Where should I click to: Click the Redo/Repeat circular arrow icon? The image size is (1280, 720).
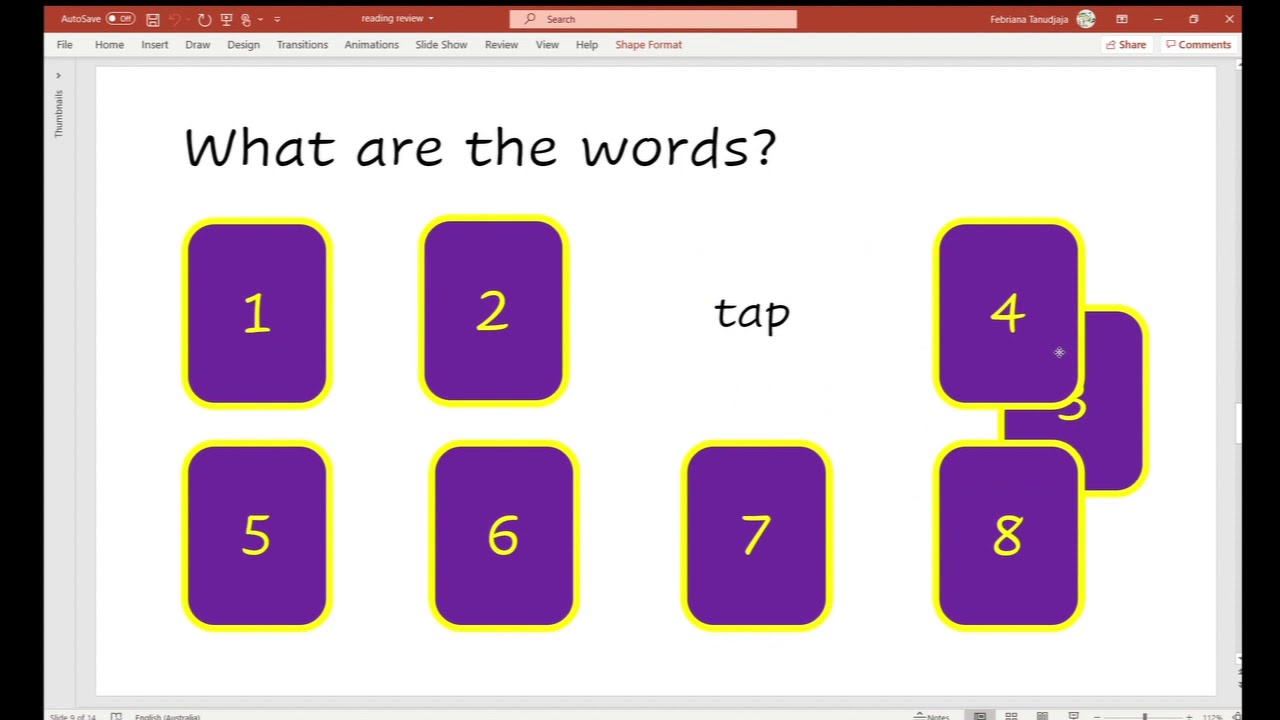point(204,19)
